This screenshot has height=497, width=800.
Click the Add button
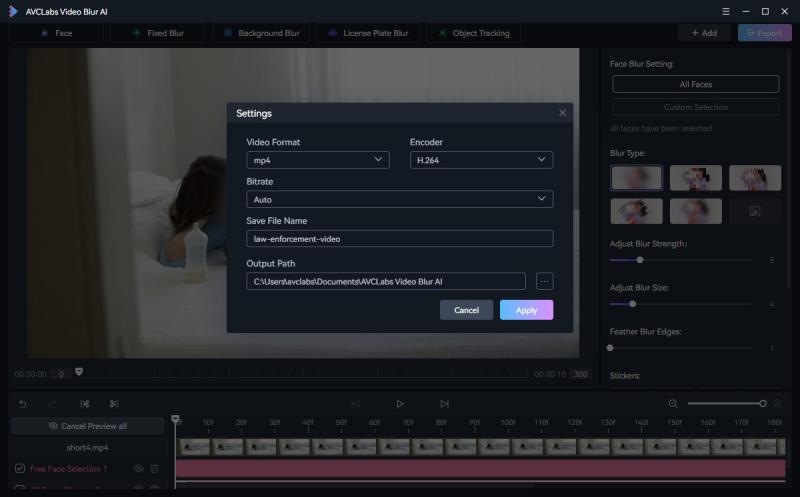[x=704, y=33]
